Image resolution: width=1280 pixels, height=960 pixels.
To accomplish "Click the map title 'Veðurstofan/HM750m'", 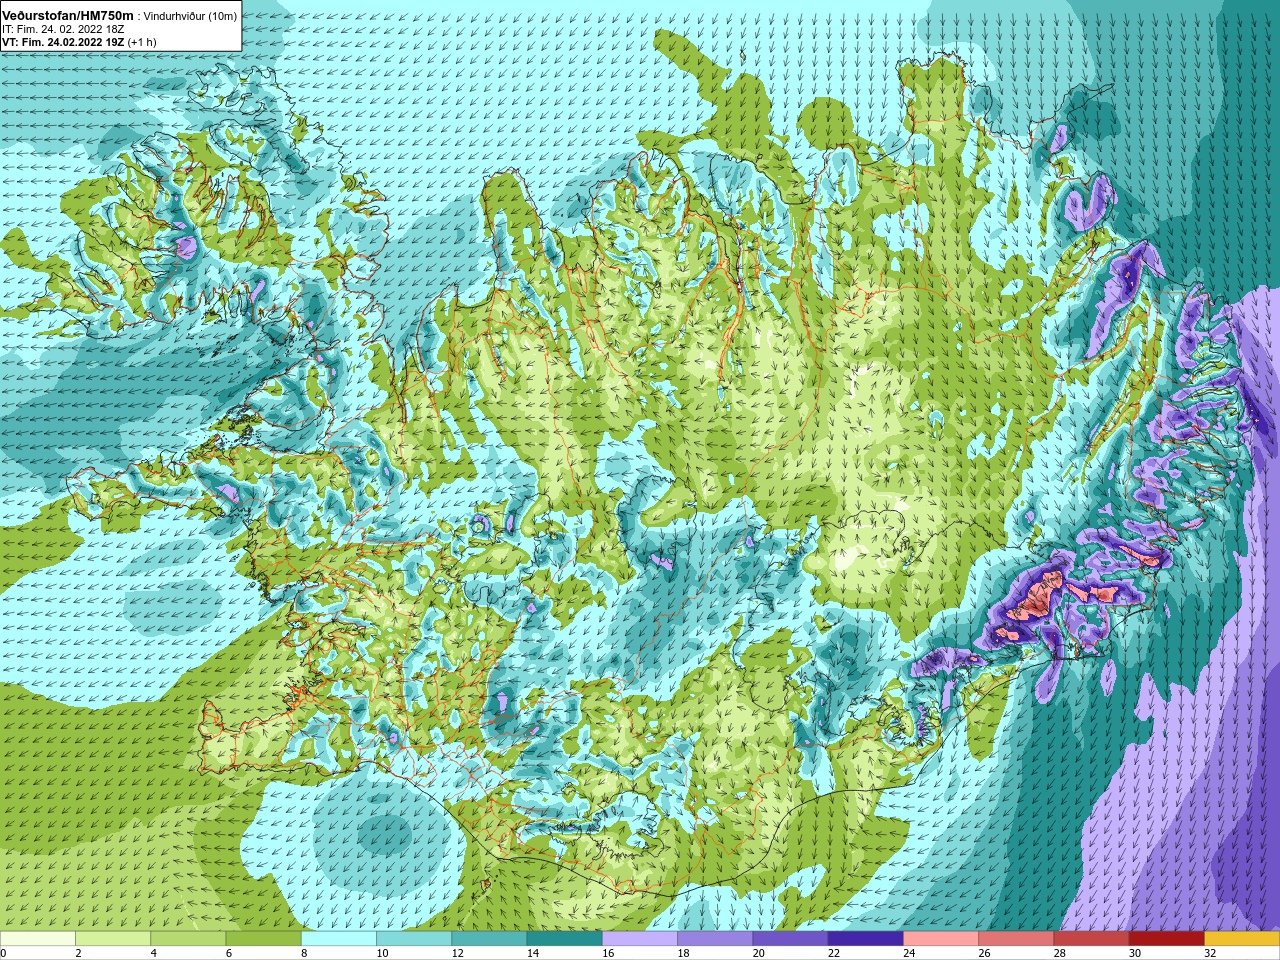I will [68, 16].
